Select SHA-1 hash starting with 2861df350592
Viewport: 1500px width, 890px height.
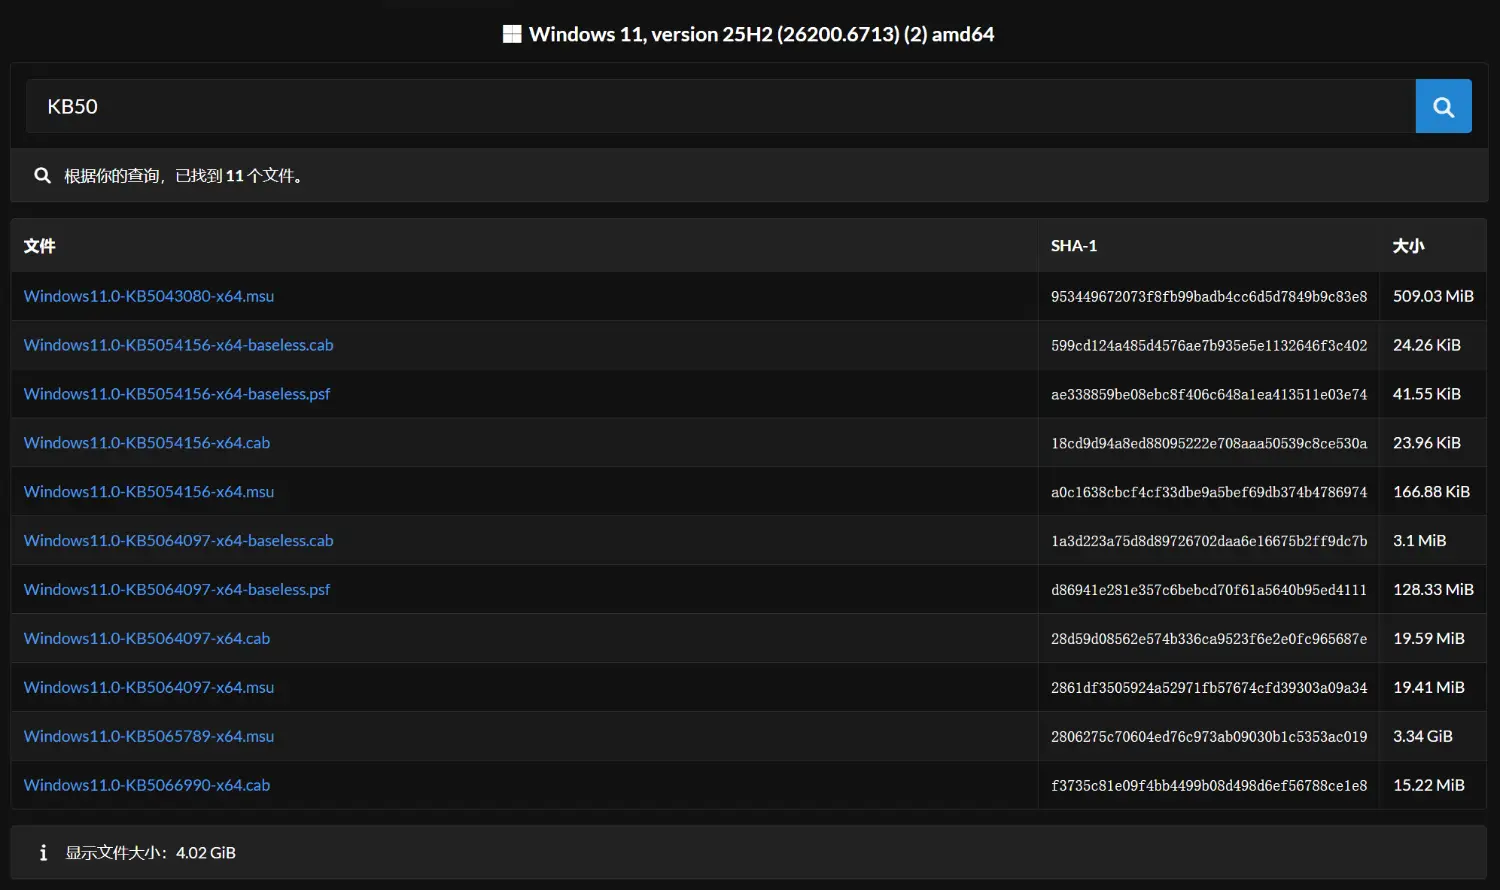pos(1209,689)
